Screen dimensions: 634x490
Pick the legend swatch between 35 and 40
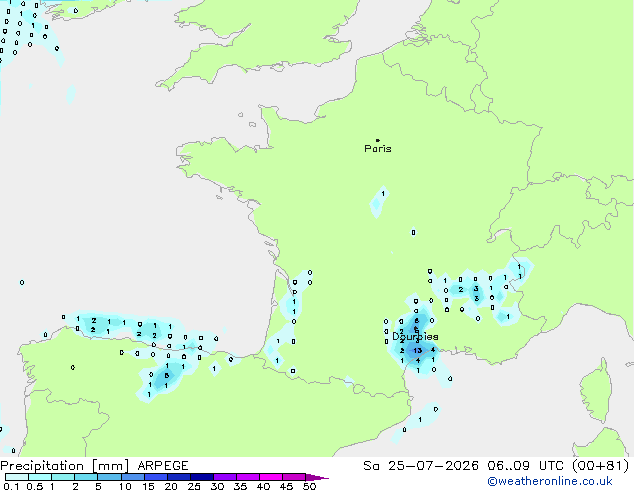[248, 477]
